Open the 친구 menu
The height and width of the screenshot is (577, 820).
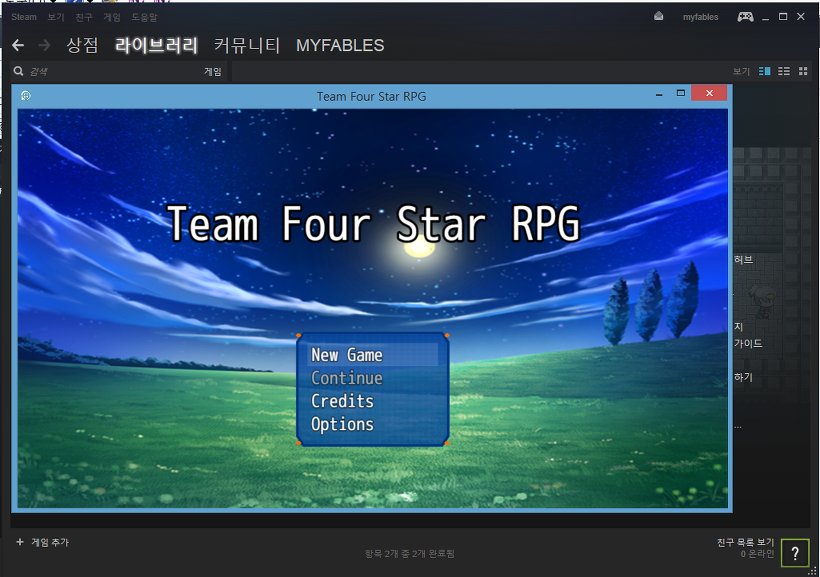point(84,17)
